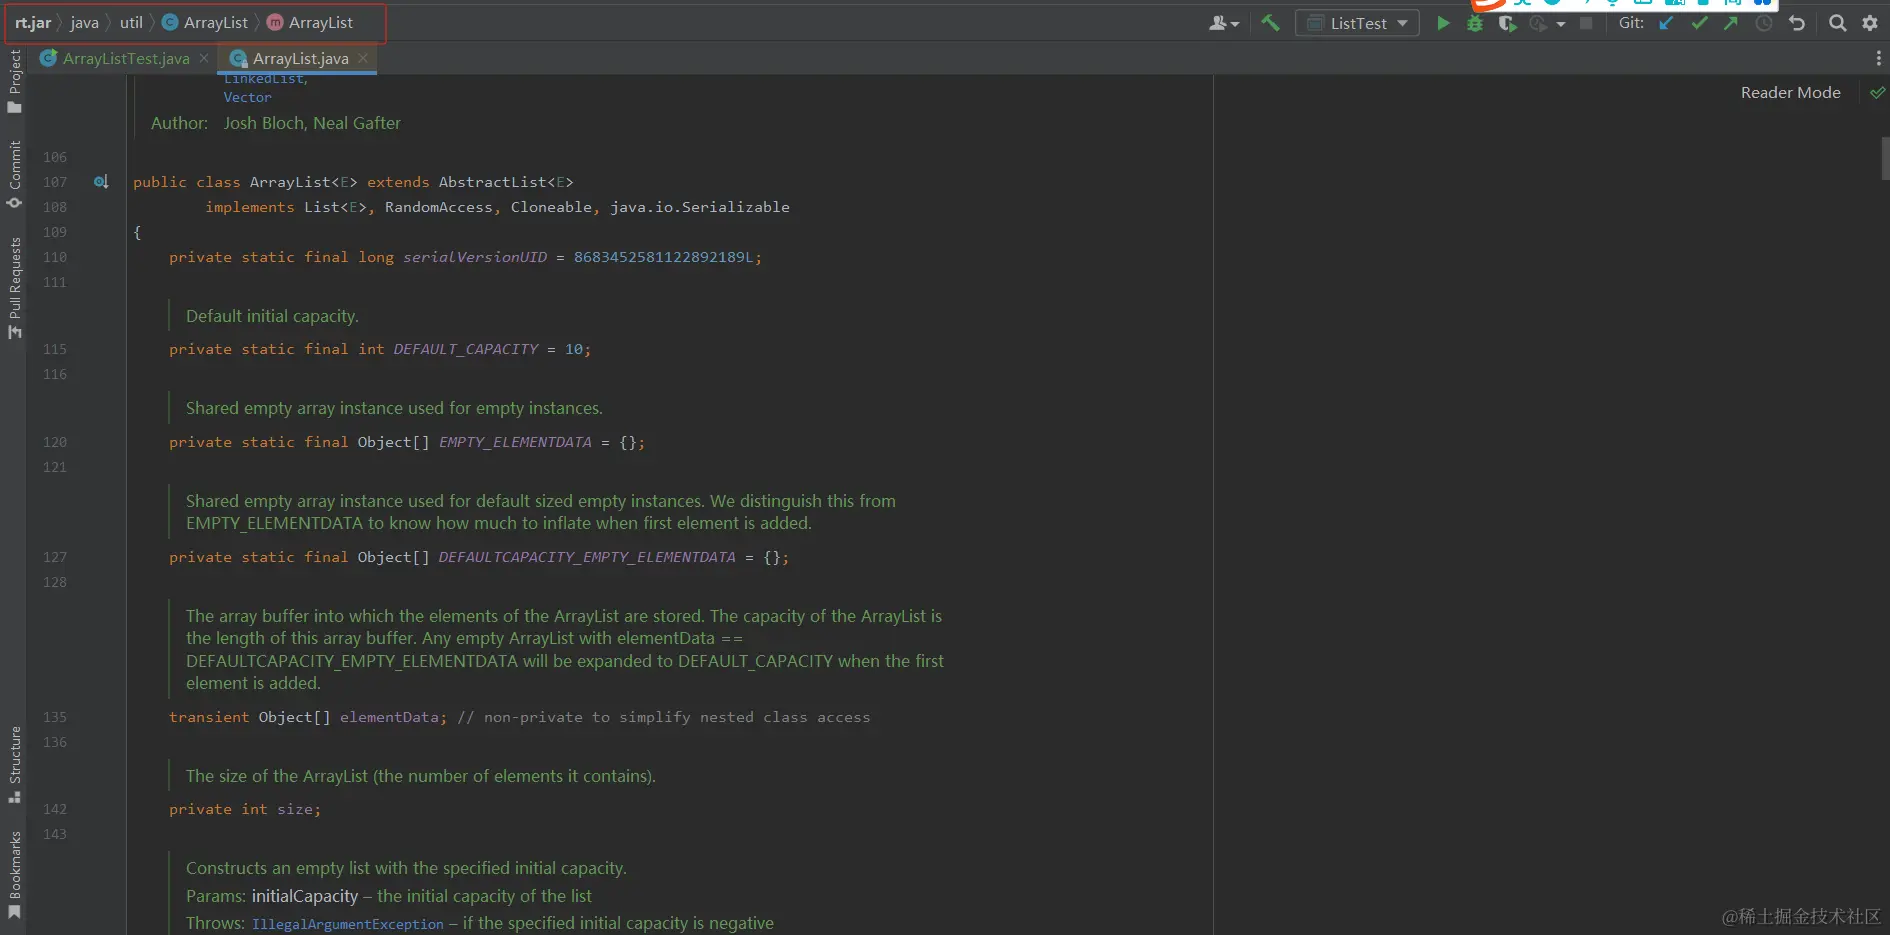
Task: Close the ArrayList.java tab
Action: point(363,58)
